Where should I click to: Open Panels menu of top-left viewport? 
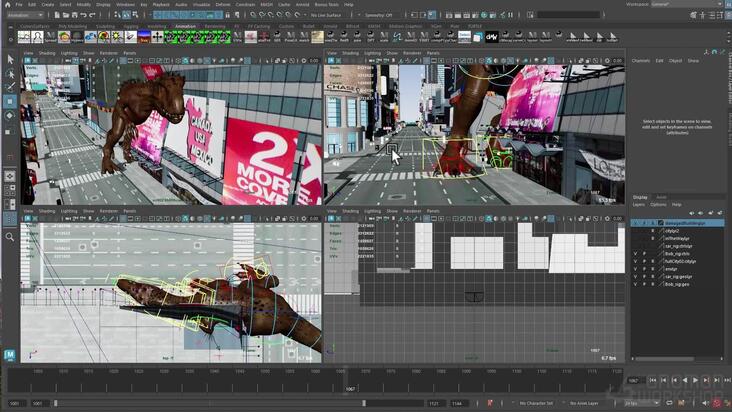[129, 53]
